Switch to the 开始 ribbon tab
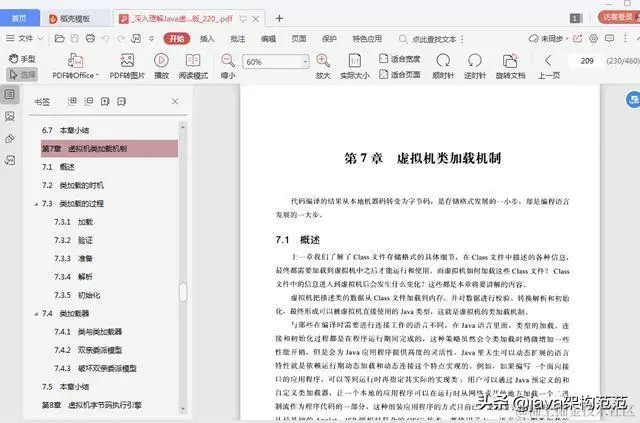The width and height of the screenshot is (640, 423). pos(177,39)
